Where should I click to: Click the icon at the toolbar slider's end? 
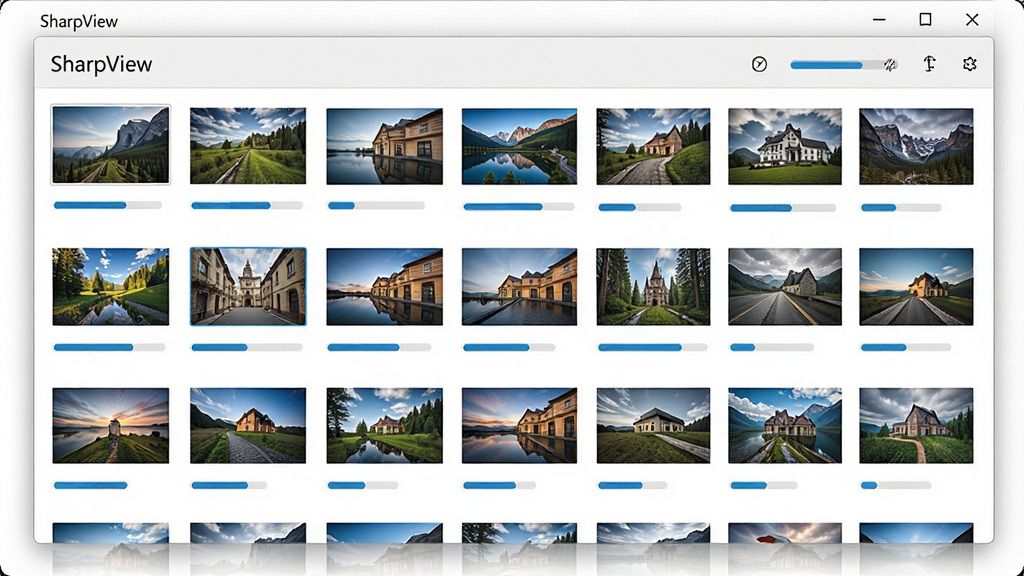(891, 64)
